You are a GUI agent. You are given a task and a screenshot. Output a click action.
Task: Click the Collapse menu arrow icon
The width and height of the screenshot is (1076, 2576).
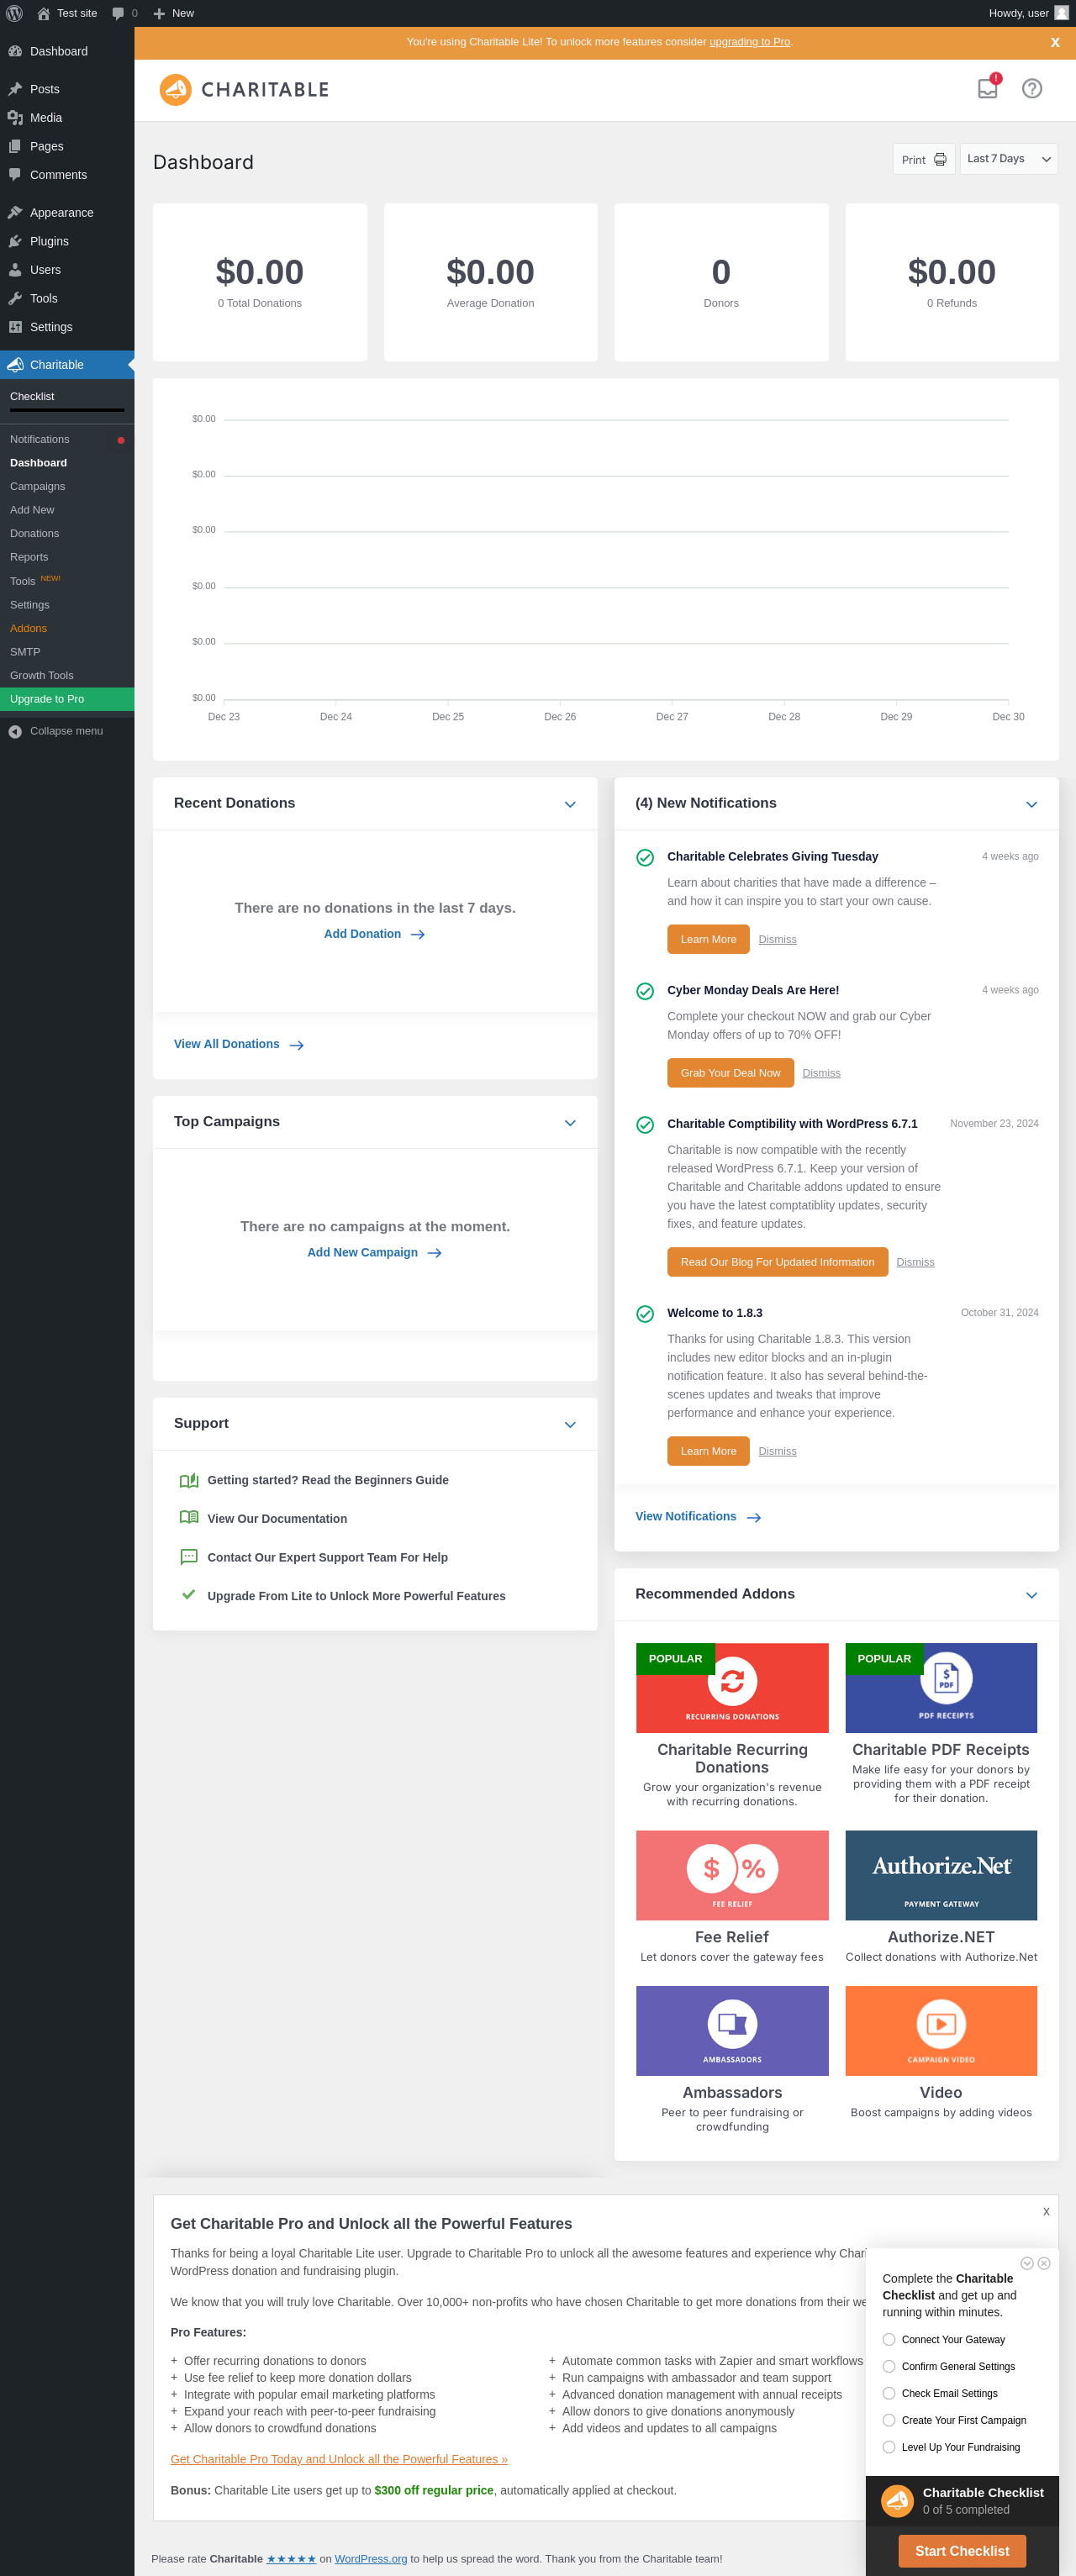(x=15, y=731)
